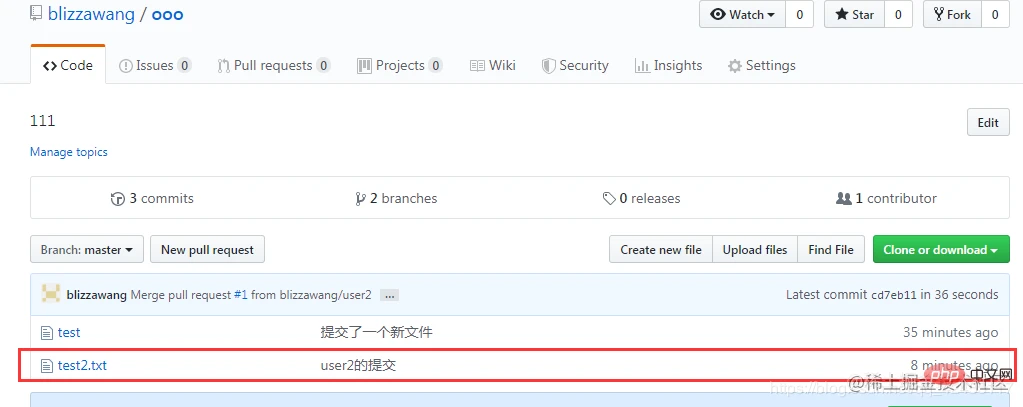Go to the Settings tab
The height and width of the screenshot is (407, 1023).
pyautogui.click(x=761, y=65)
